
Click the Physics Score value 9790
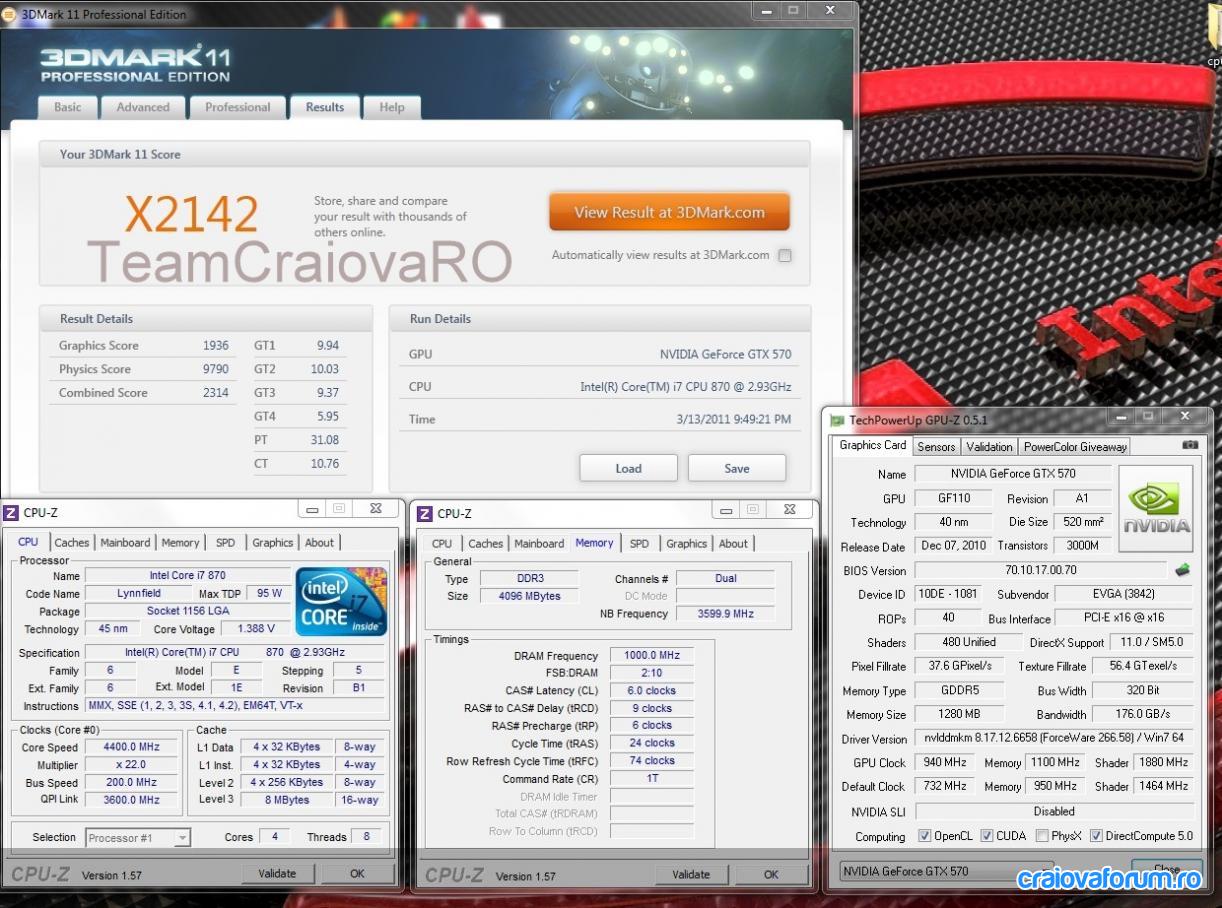click(x=216, y=369)
